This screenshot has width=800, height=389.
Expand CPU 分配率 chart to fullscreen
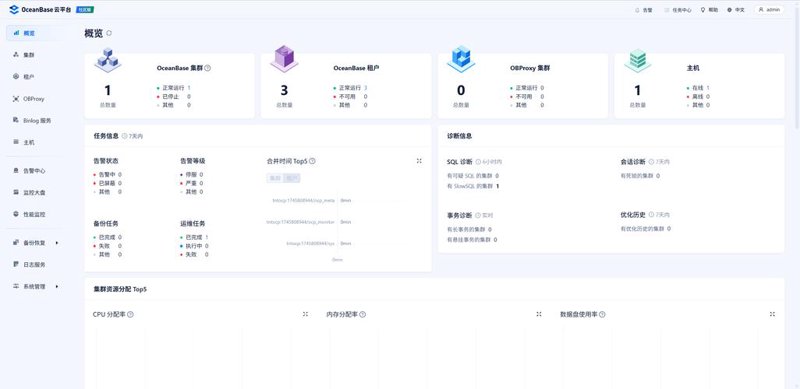point(305,314)
